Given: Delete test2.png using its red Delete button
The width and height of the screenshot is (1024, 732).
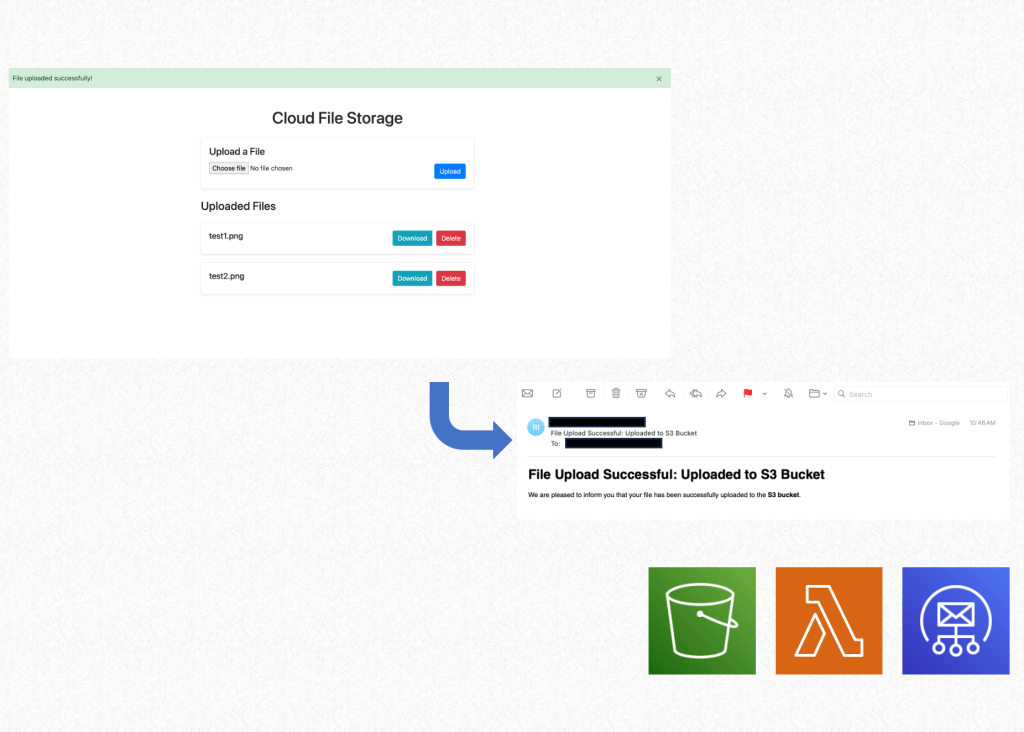Looking at the screenshot, I should click(450, 278).
